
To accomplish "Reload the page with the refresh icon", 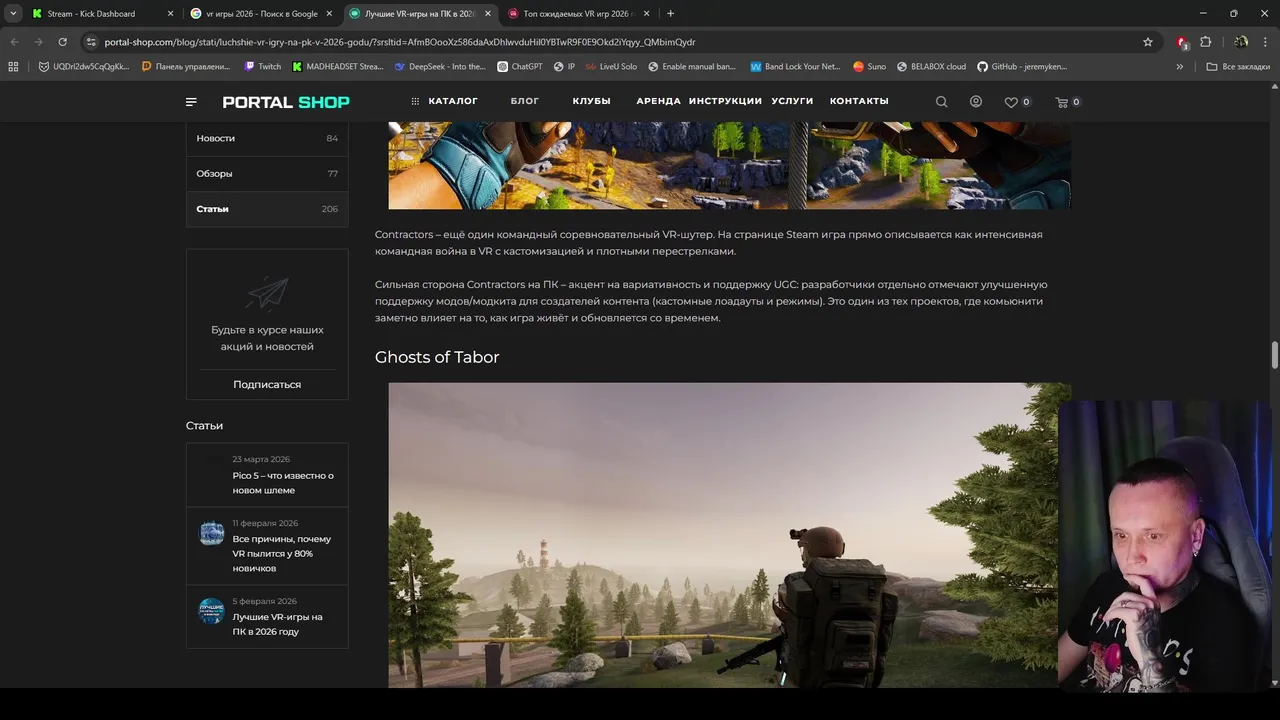I will click(62, 42).
